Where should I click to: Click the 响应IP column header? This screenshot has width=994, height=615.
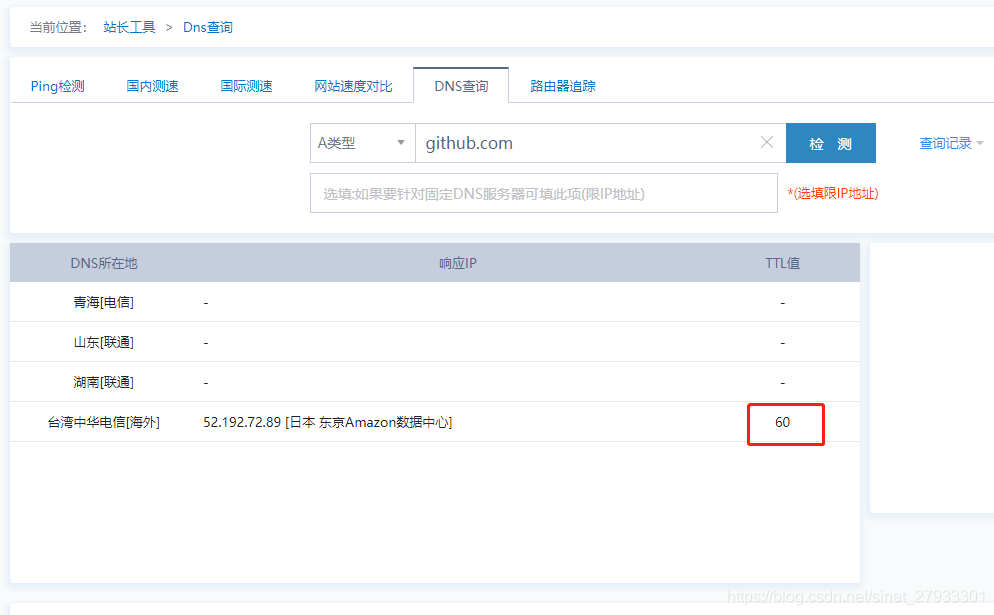tap(458, 263)
